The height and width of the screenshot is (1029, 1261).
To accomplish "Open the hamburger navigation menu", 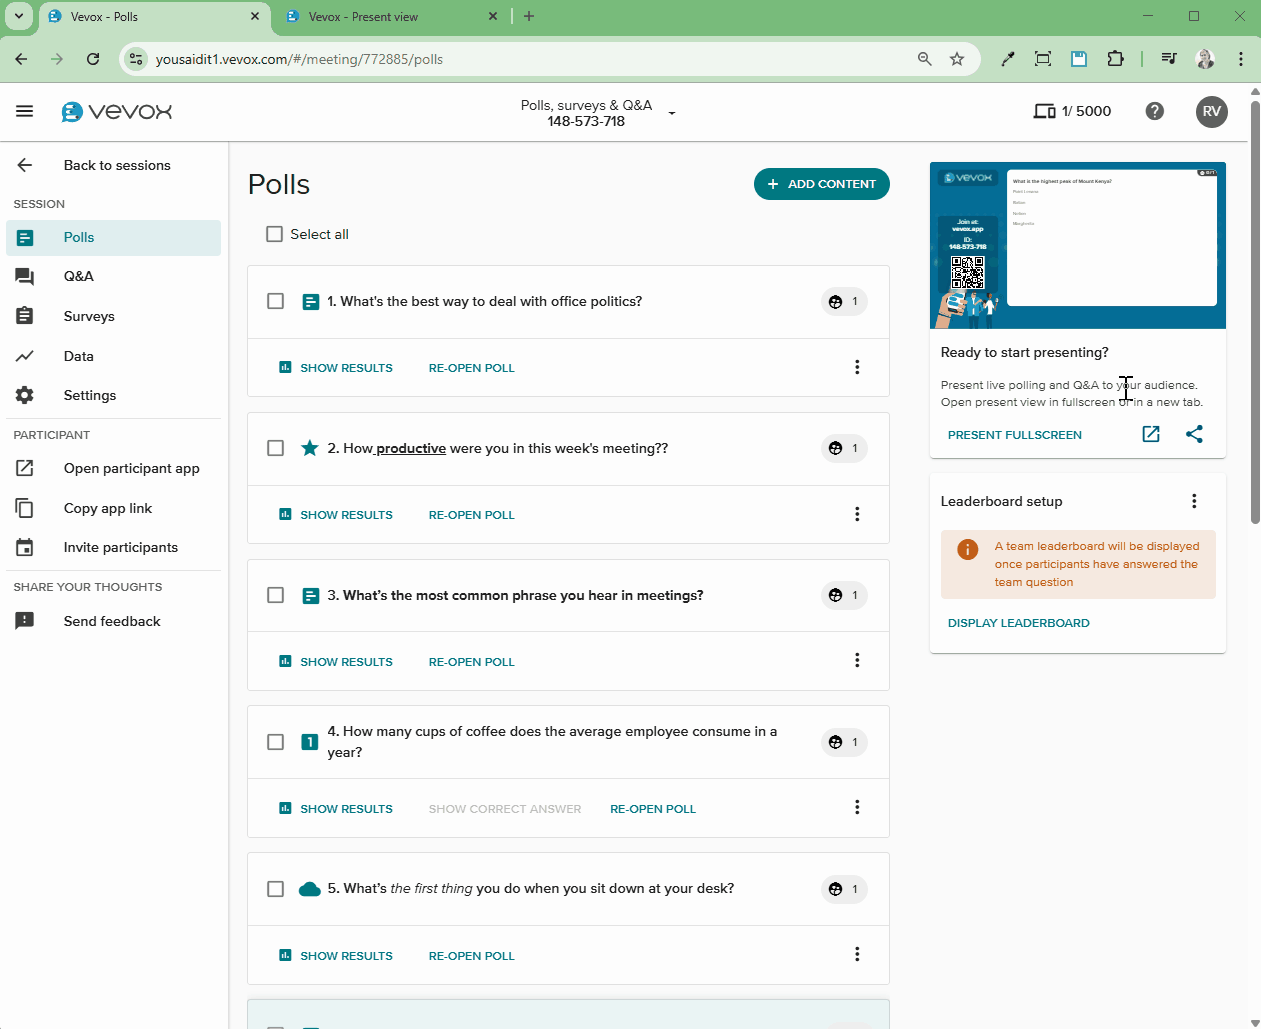I will point(25,111).
